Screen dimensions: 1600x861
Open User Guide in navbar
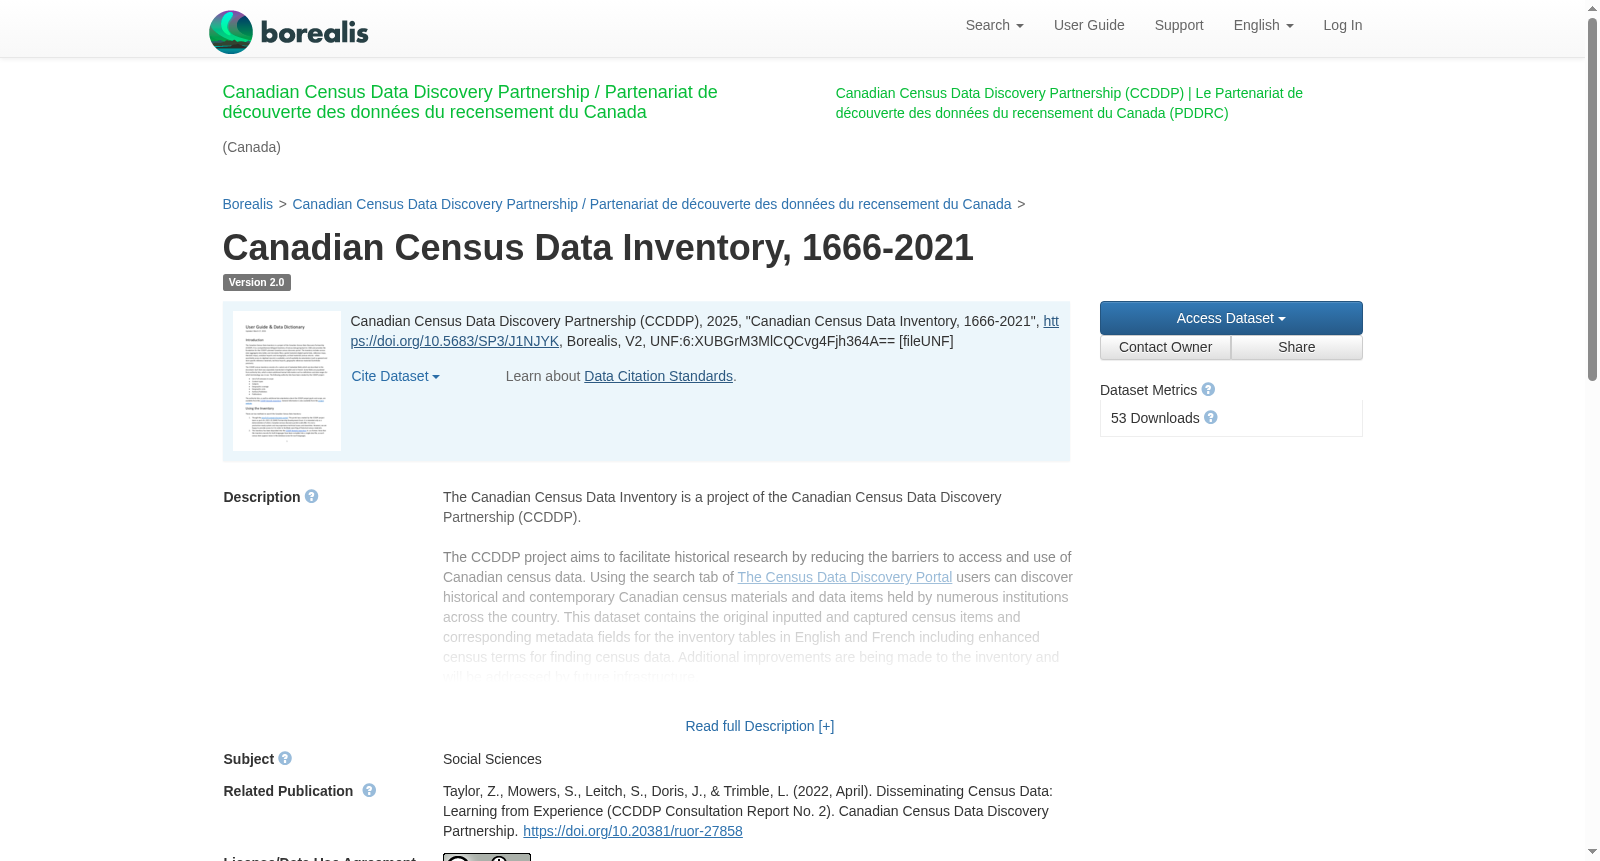click(x=1089, y=25)
